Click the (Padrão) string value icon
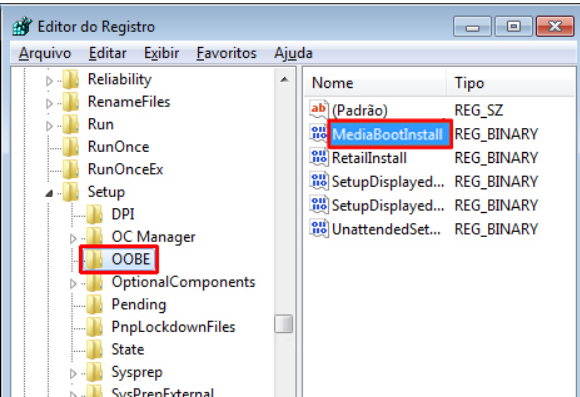Viewport: 580px width, 397px height. point(319,110)
